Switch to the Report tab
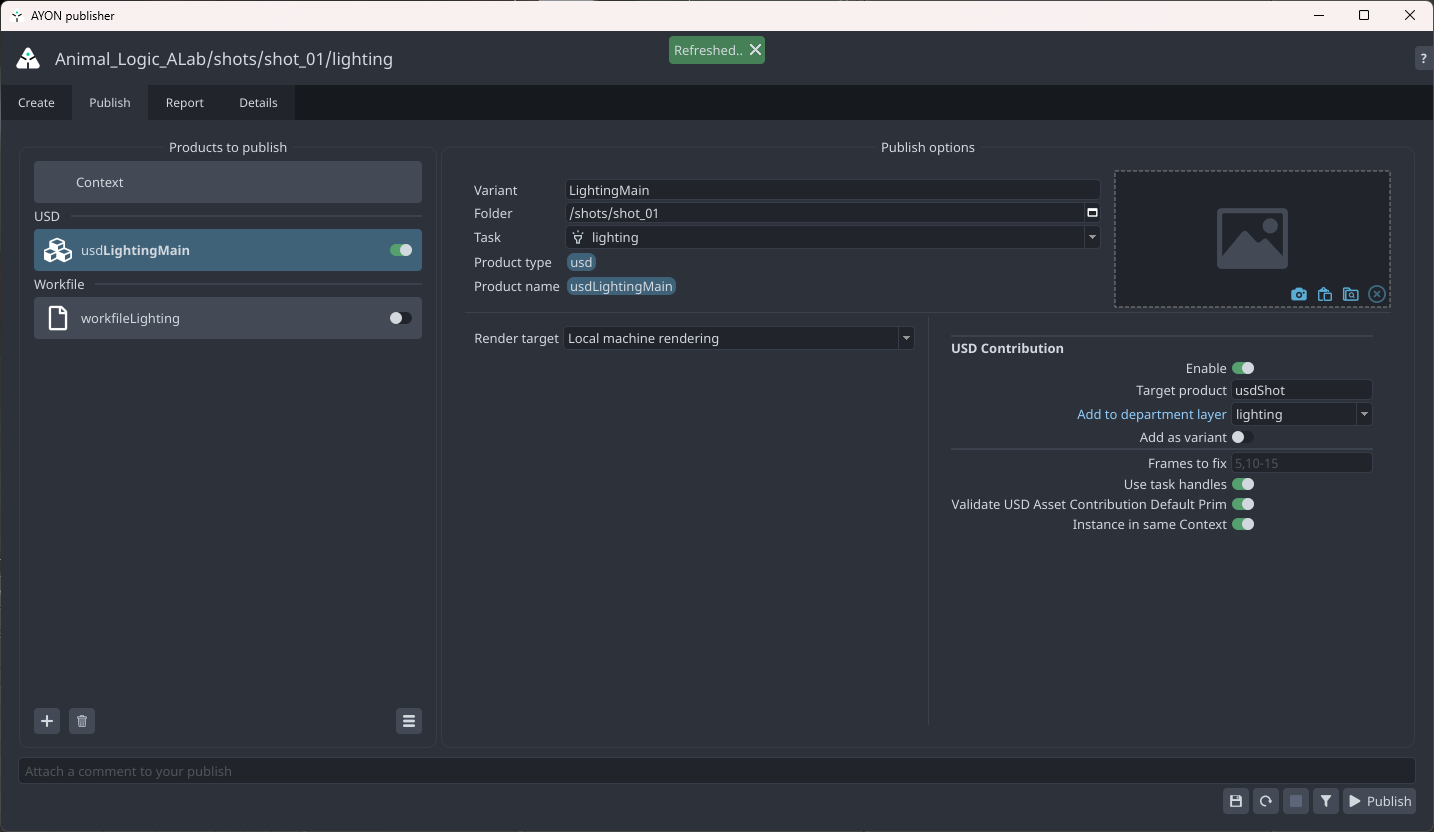 point(185,103)
